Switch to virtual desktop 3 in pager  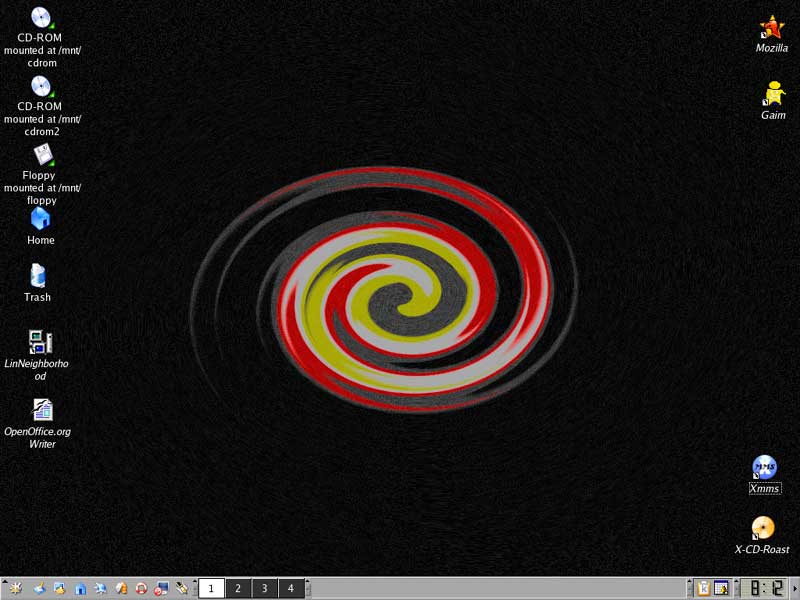point(264,589)
